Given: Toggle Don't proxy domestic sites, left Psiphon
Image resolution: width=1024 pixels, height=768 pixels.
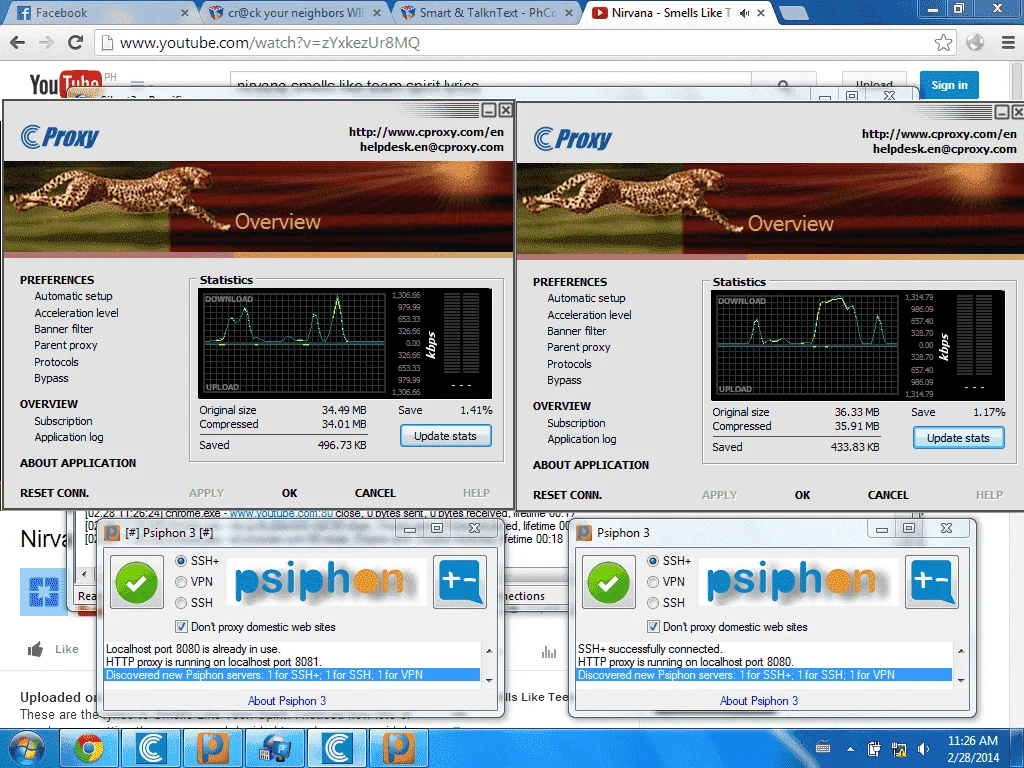Looking at the screenshot, I should [182, 627].
